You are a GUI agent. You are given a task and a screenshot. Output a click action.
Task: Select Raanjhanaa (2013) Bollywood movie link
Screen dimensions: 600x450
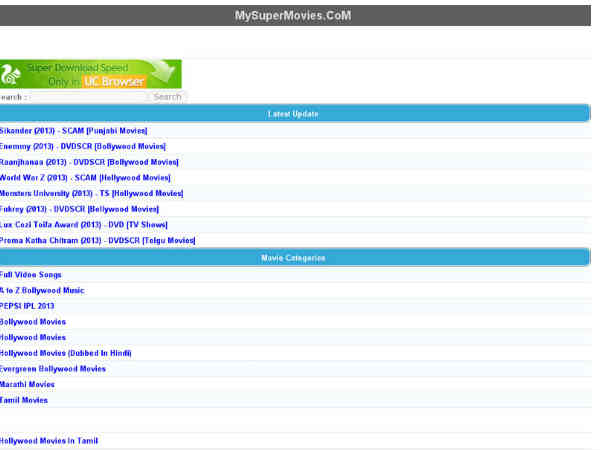pyautogui.click(x=89, y=161)
